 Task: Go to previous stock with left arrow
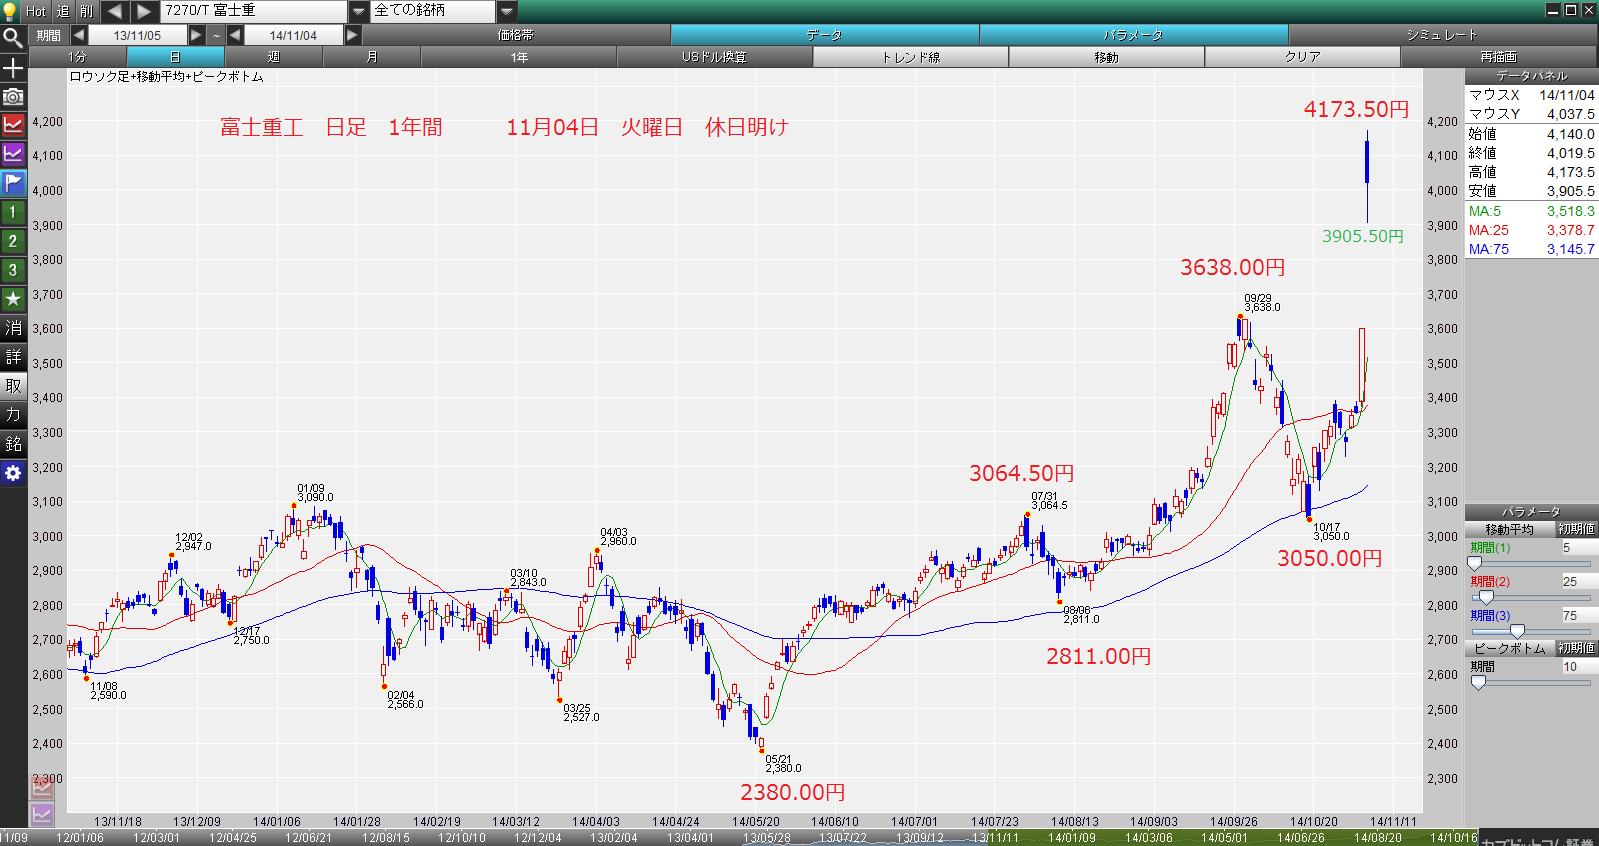(x=115, y=11)
